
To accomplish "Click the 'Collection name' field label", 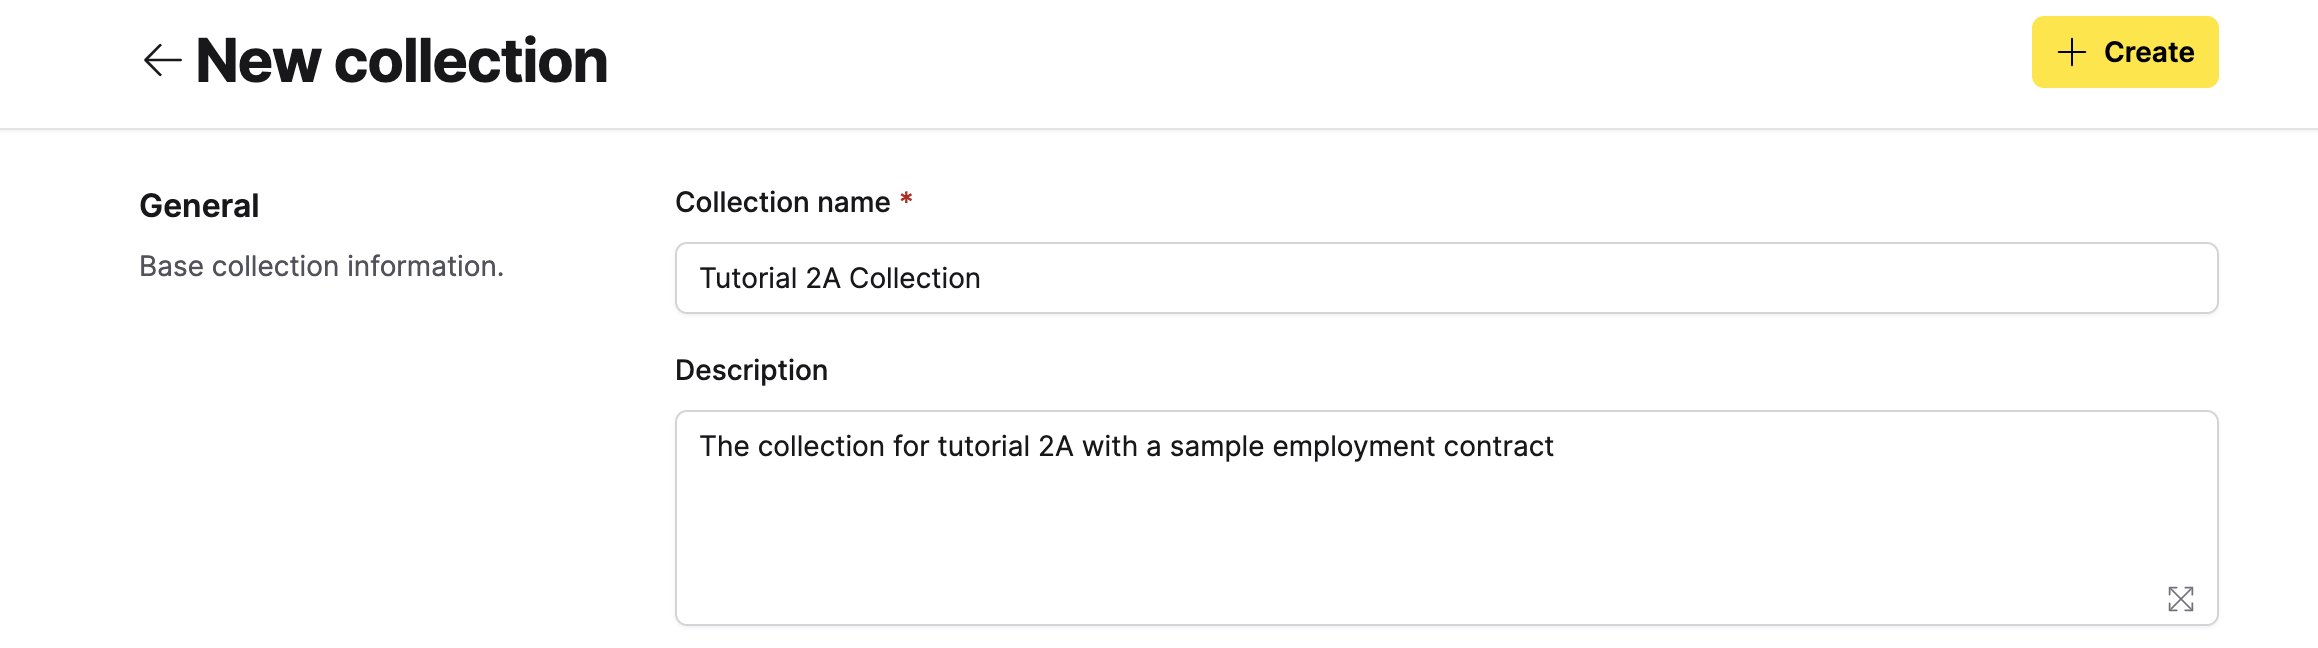I will tap(782, 202).
